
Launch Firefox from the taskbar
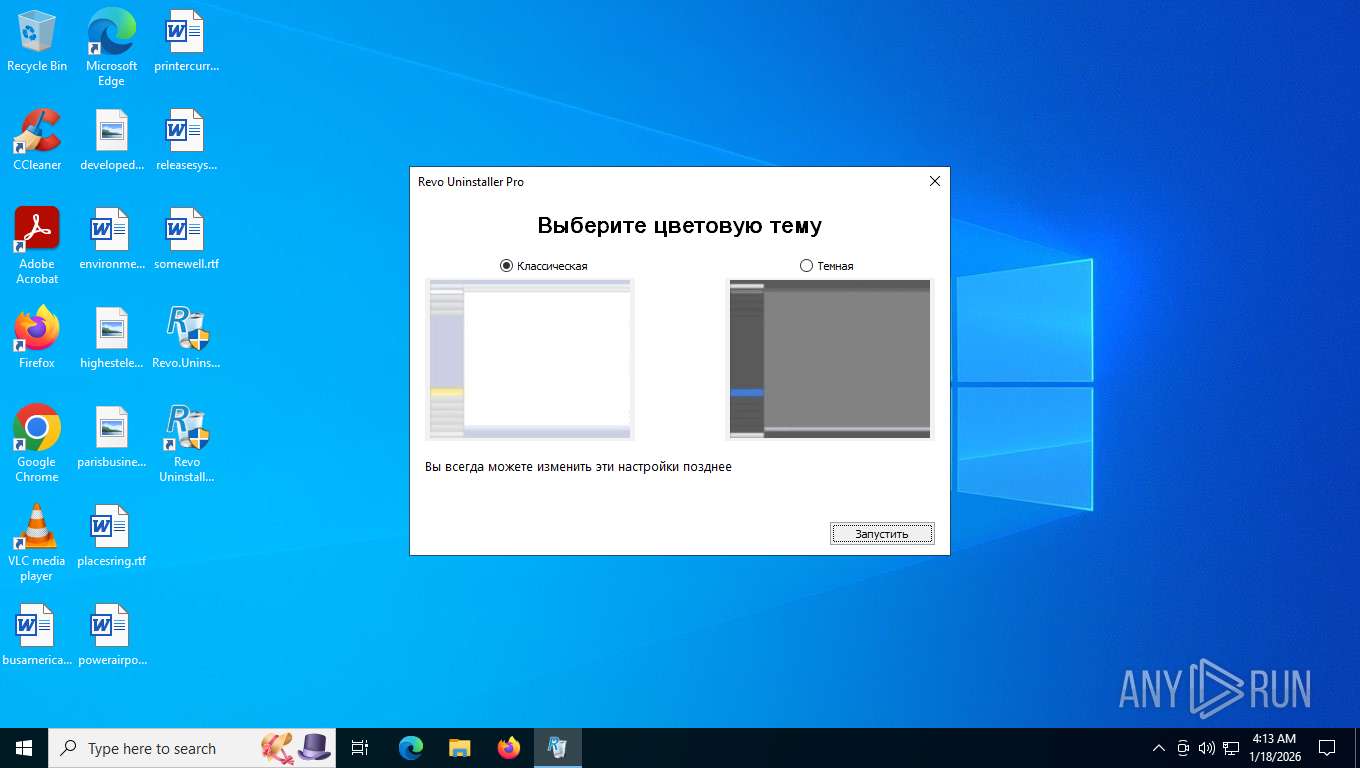click(509, 748)
